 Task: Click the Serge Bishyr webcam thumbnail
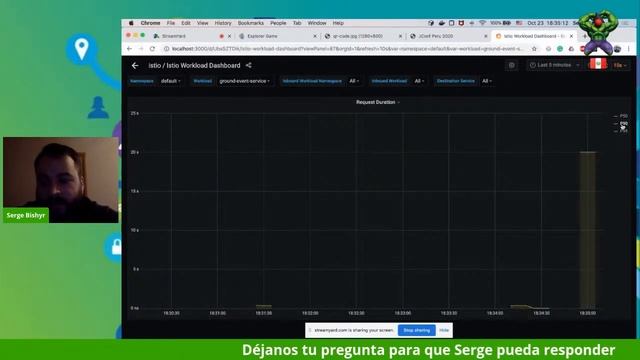tap(61, 180)
